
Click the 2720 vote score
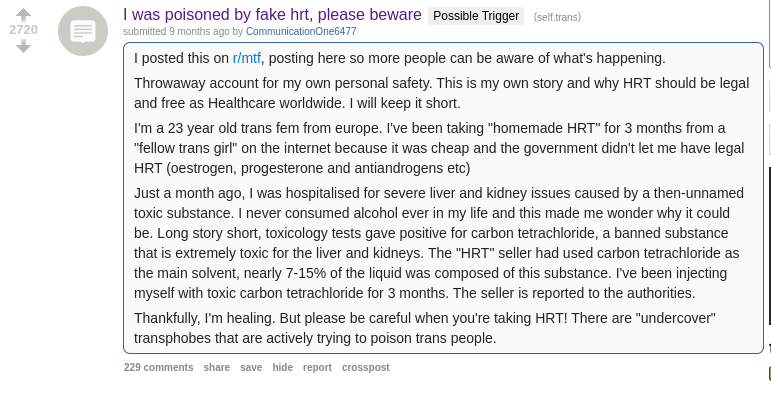(x=23, y=30)
